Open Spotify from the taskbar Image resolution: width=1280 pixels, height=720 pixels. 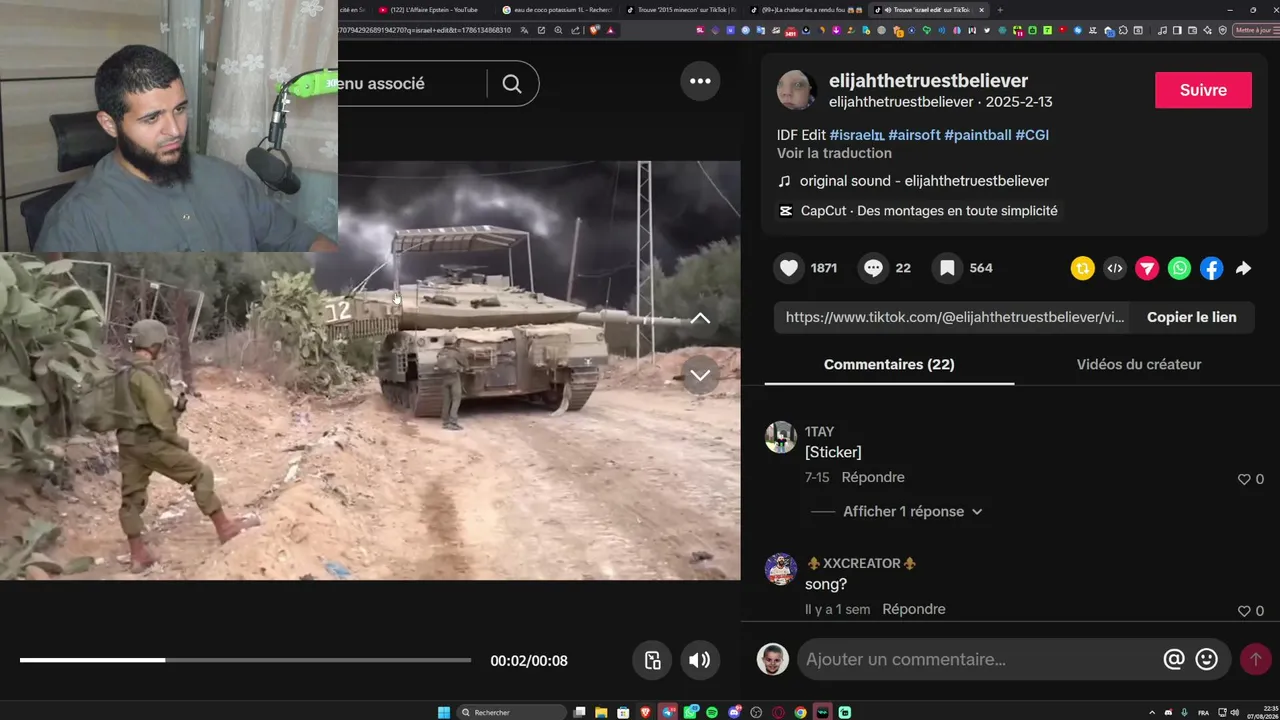(712, 712)
